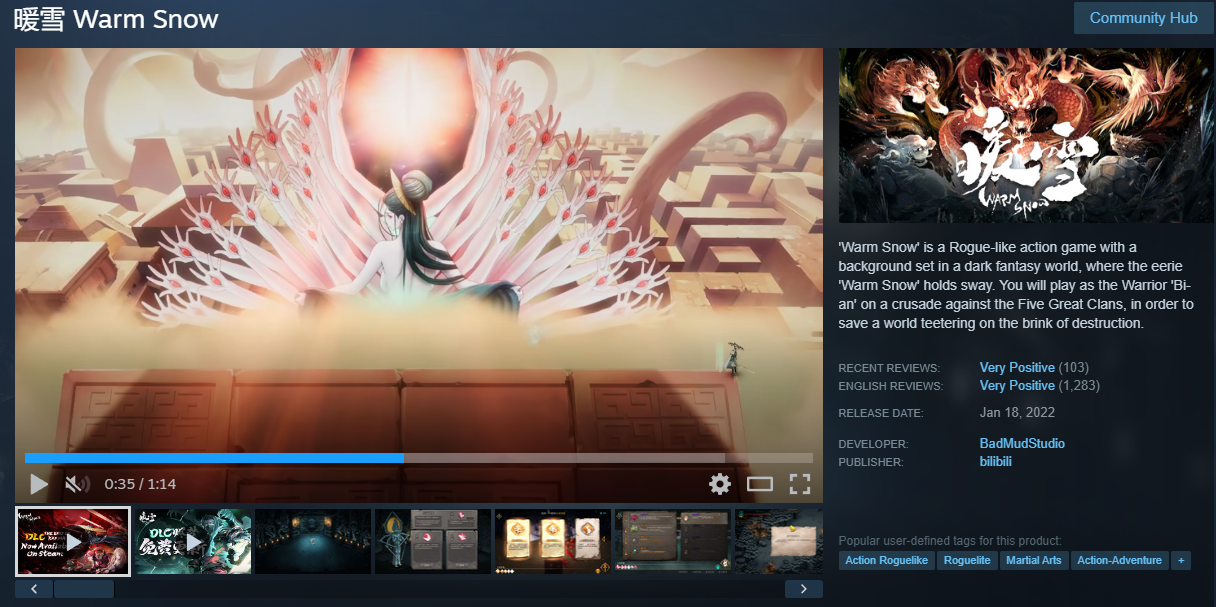Click the 0:35 / 1:14 video time display
This screenshot has height=607, width=1216.
[140, 484]
